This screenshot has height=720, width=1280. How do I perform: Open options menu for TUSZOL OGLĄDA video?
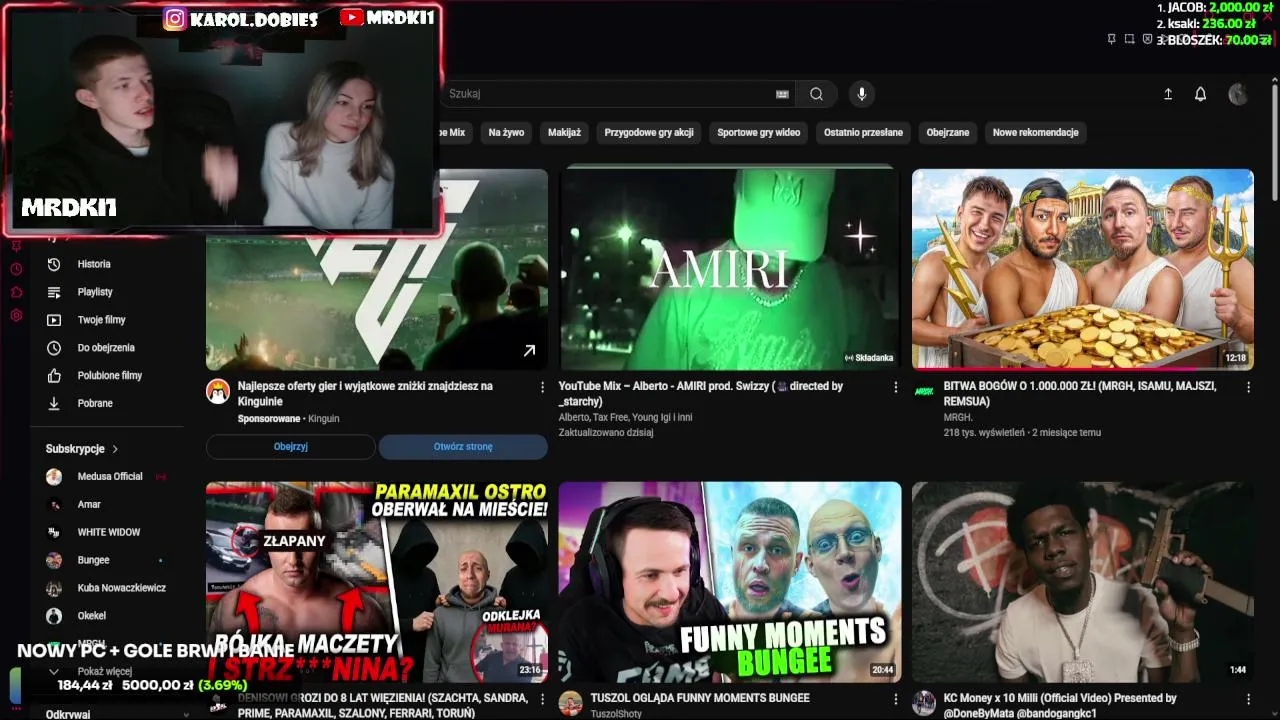(x=896, y=699)
